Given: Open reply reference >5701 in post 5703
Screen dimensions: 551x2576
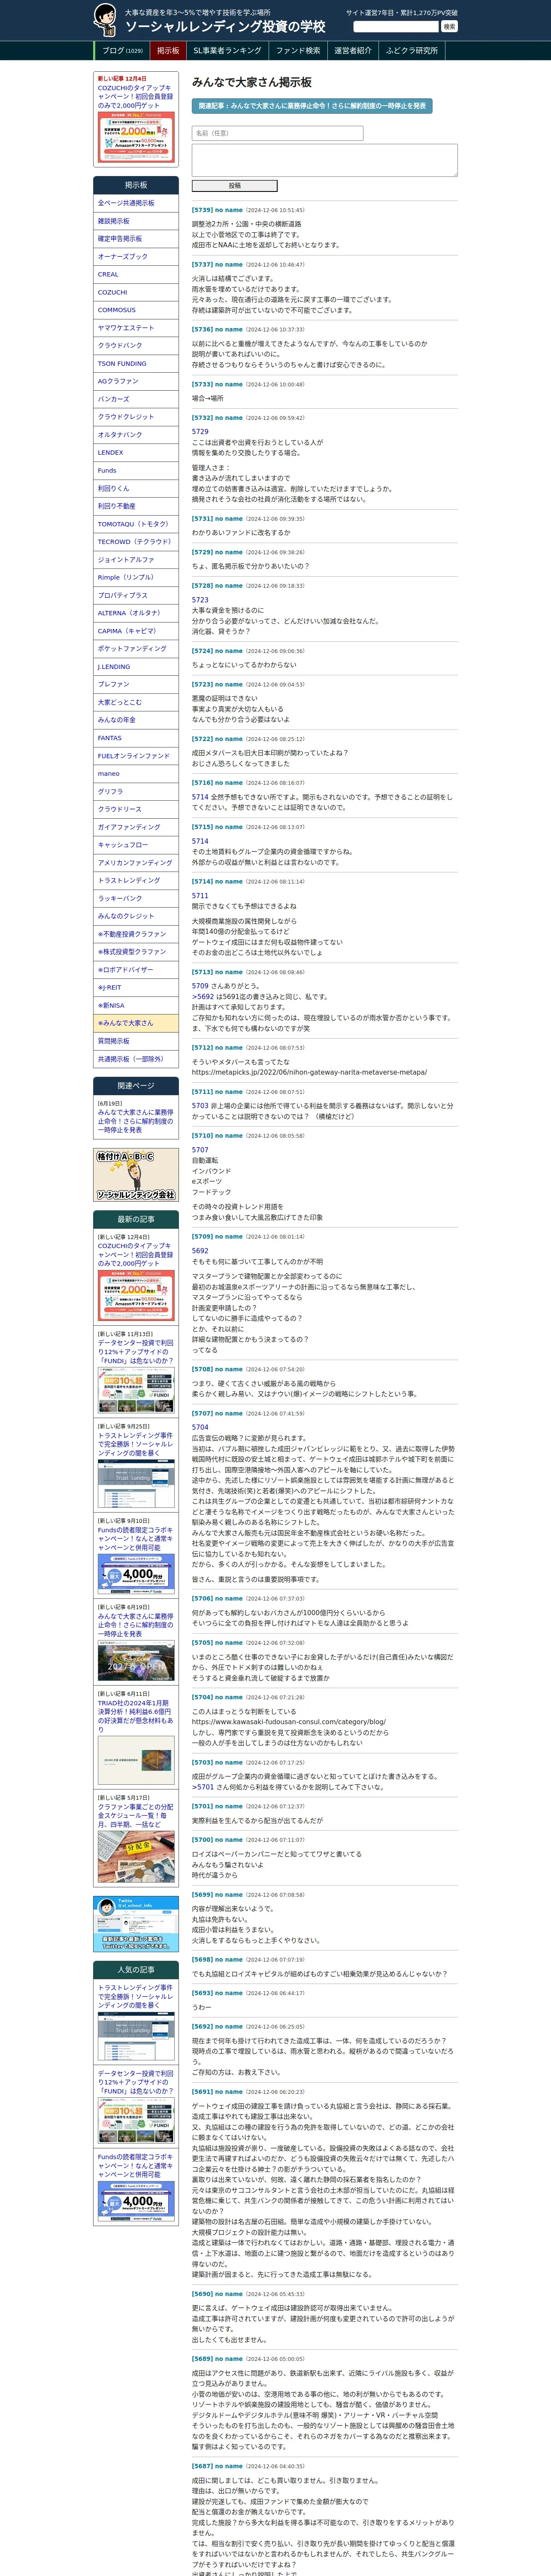Looking at the screenshot, I should (x=202, y=1787).
